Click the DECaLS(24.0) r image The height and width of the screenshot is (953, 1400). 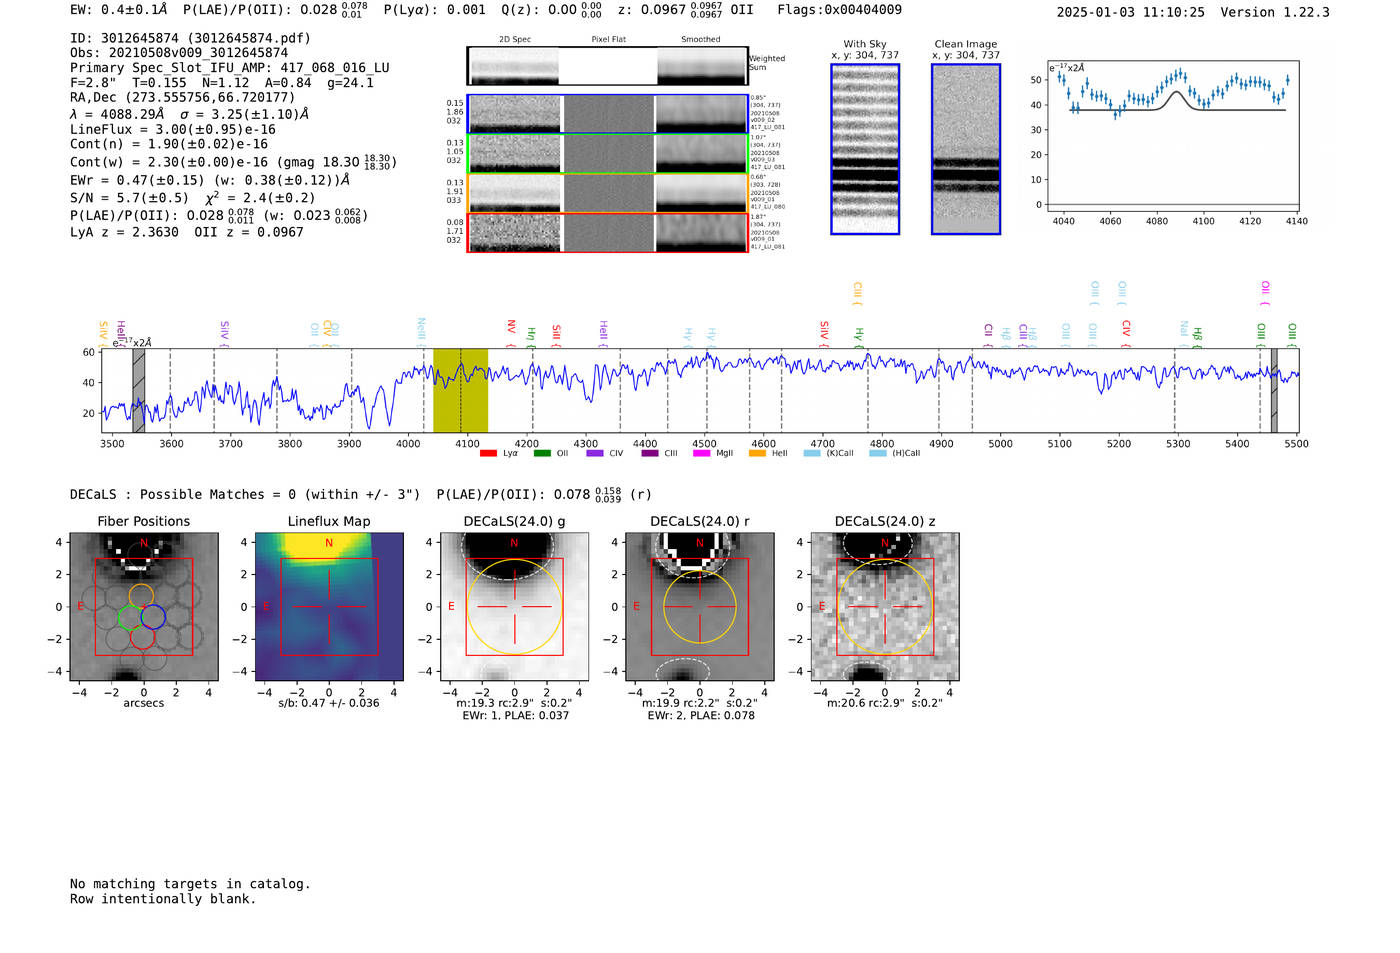(699, 607)
